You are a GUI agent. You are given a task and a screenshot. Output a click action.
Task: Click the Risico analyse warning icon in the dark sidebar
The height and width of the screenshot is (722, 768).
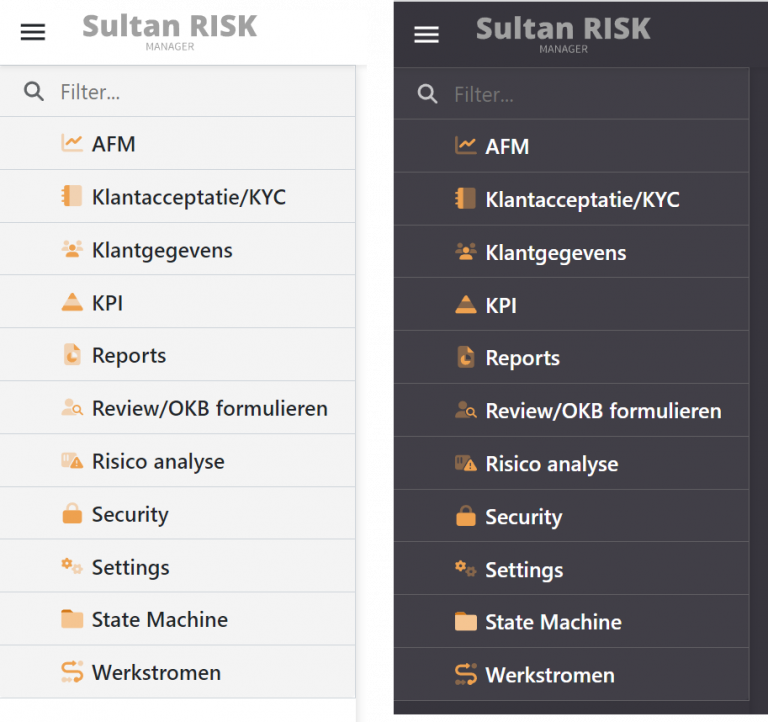click(x=465, y=464)
